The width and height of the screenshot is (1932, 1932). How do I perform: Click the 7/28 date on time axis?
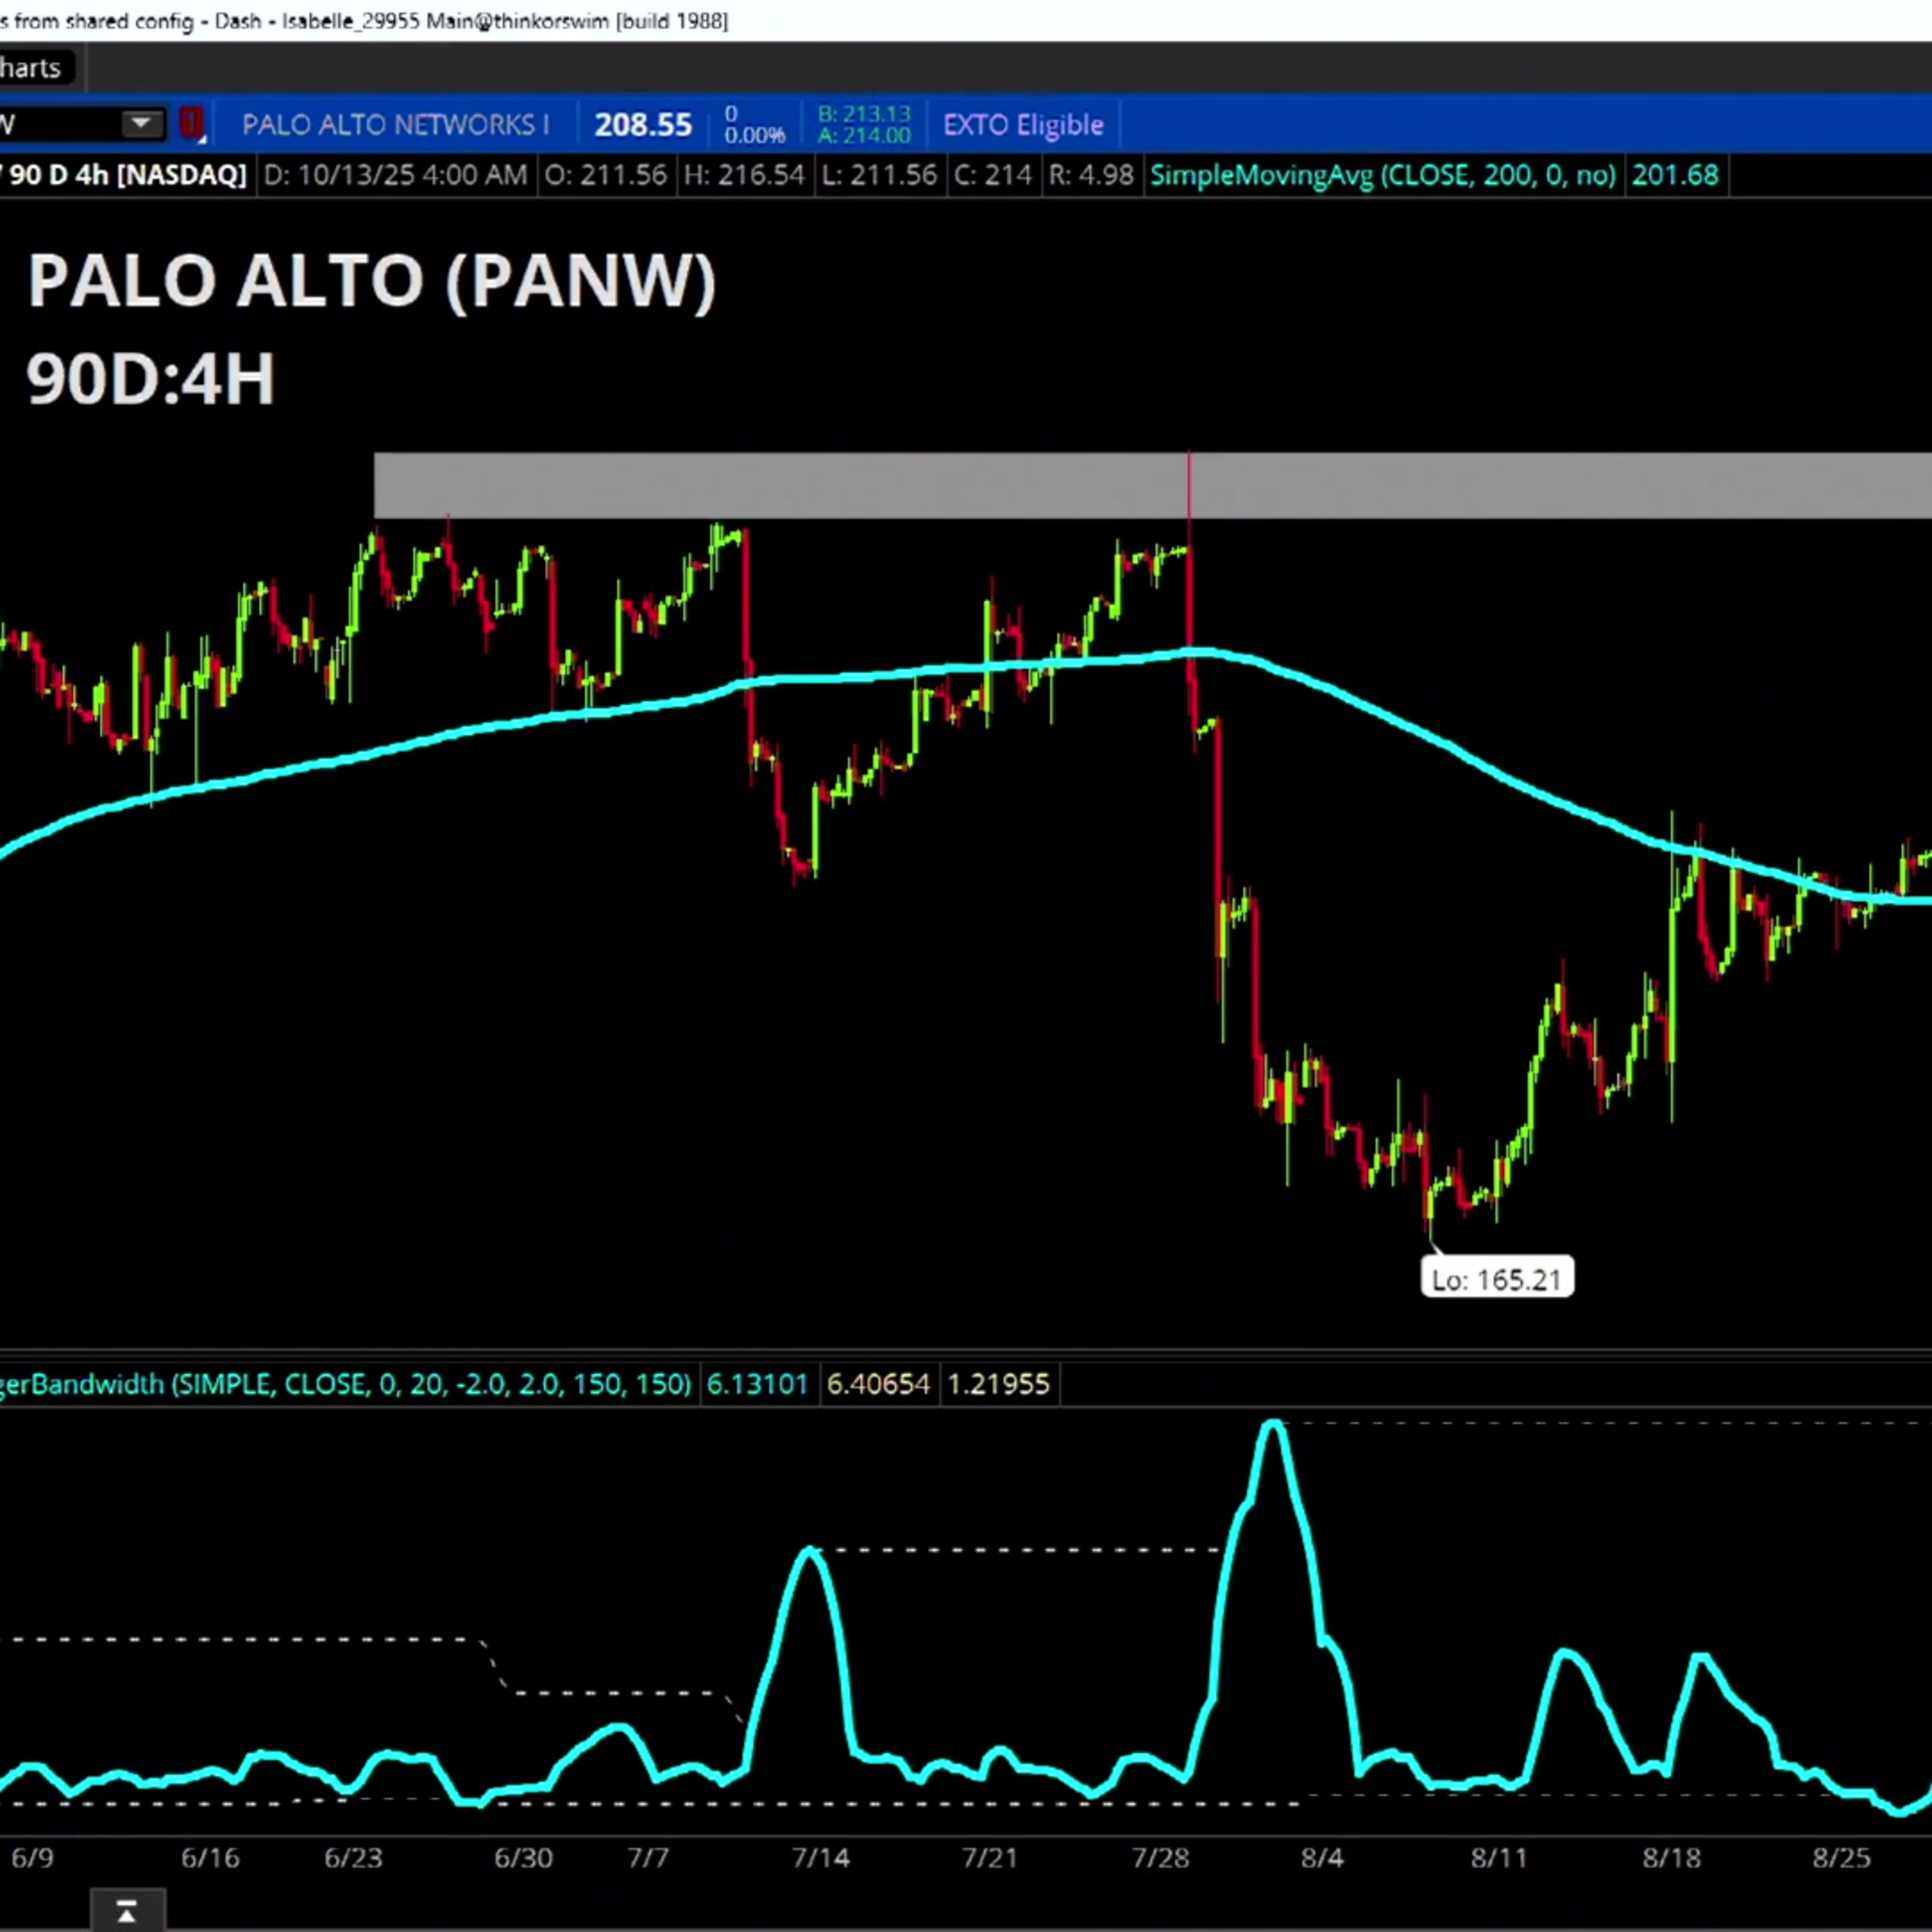point(1160,1858)
